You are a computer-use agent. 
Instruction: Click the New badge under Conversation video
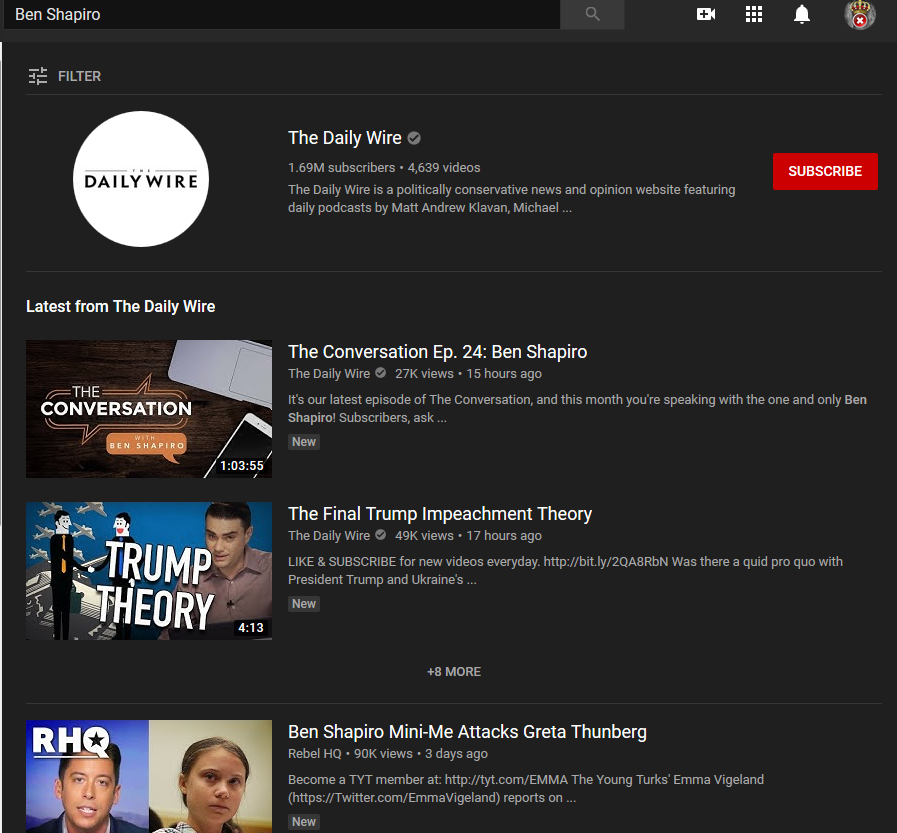click(304, 442)
